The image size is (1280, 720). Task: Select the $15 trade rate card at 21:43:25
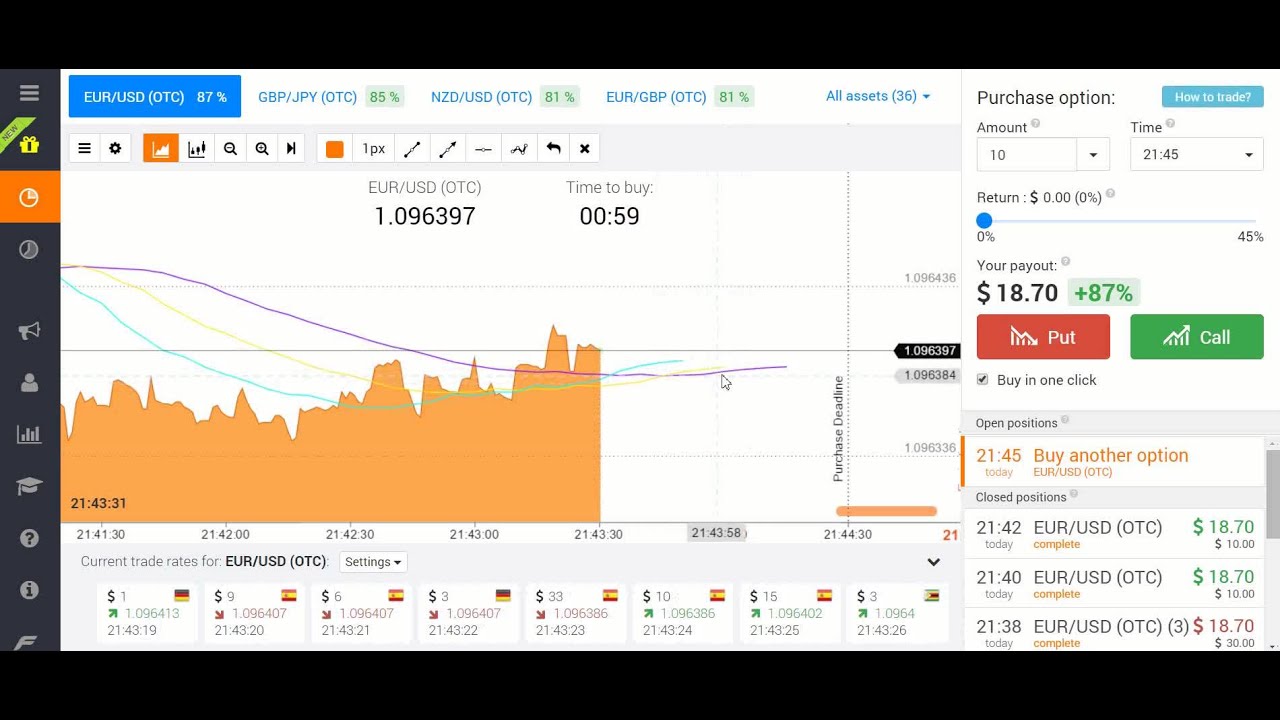789,613
